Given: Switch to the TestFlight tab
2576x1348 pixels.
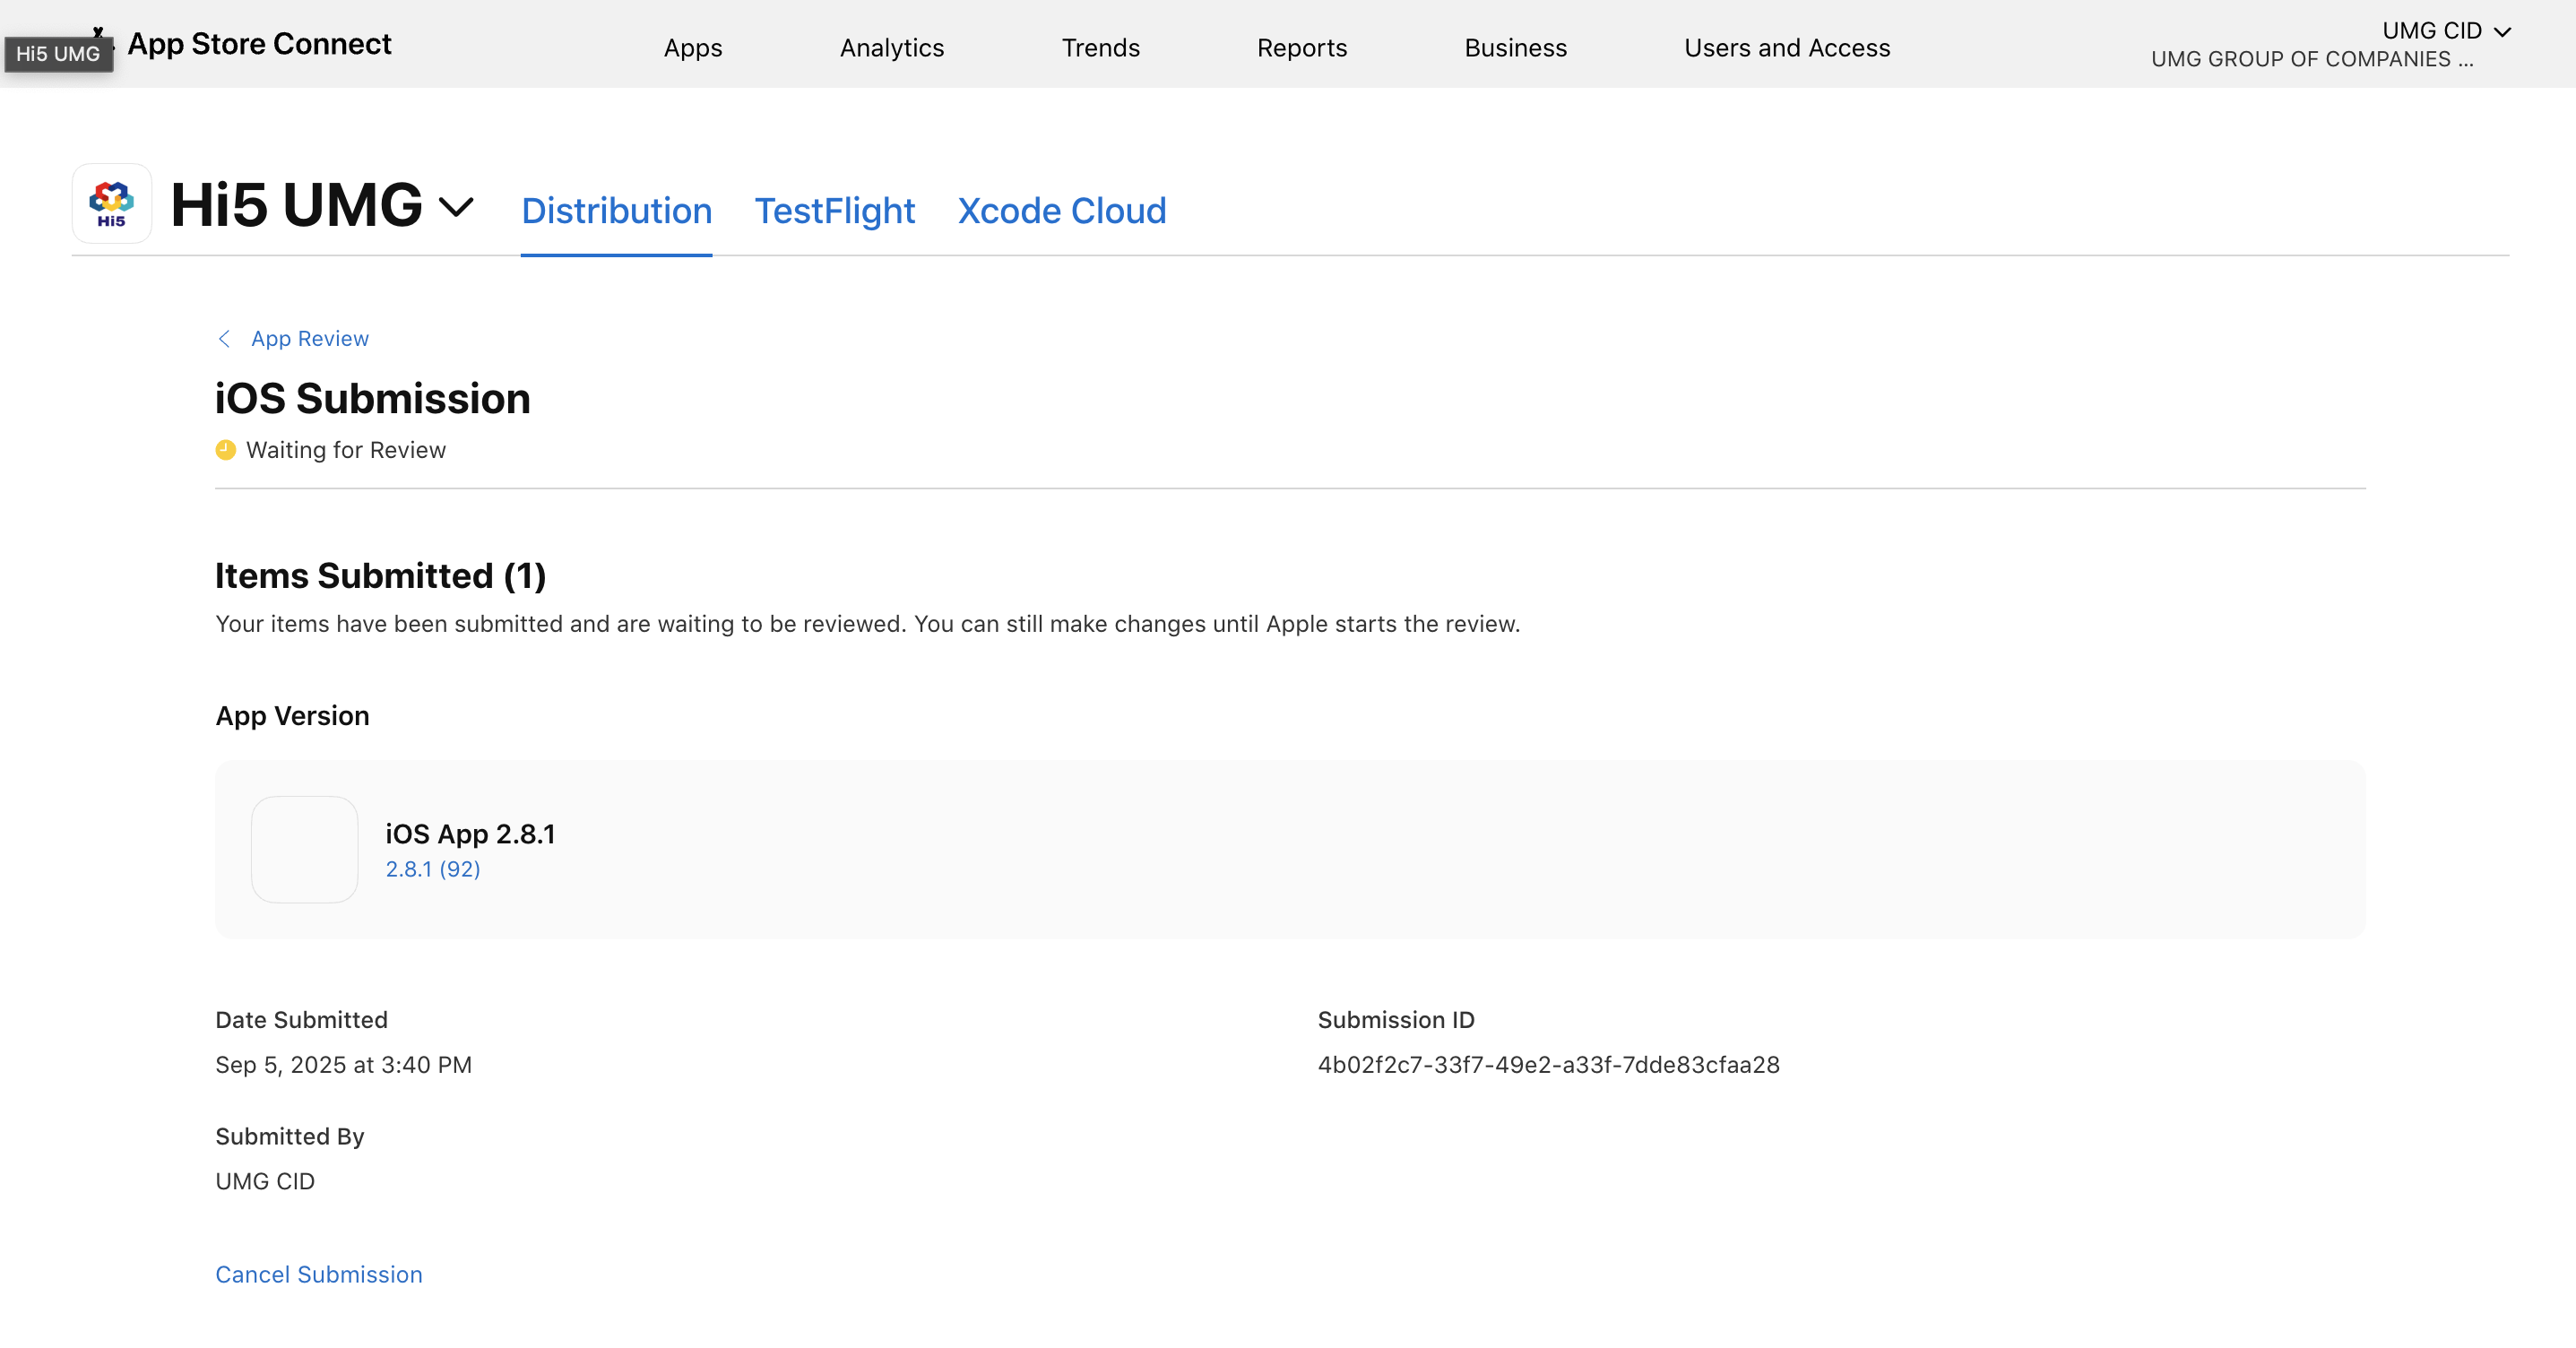Looking at the screenshot, I should 834,211.
